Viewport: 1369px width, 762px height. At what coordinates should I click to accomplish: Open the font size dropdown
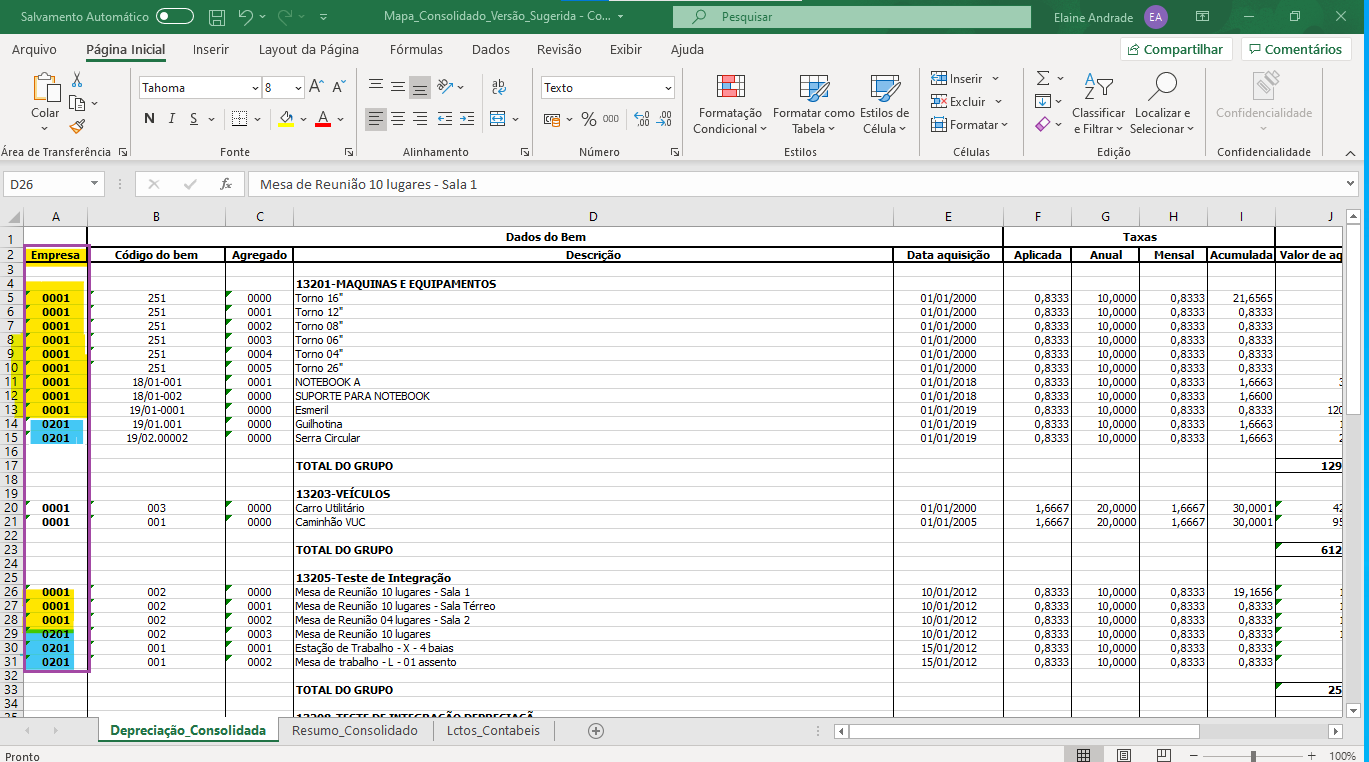click(x=297, y=88)
